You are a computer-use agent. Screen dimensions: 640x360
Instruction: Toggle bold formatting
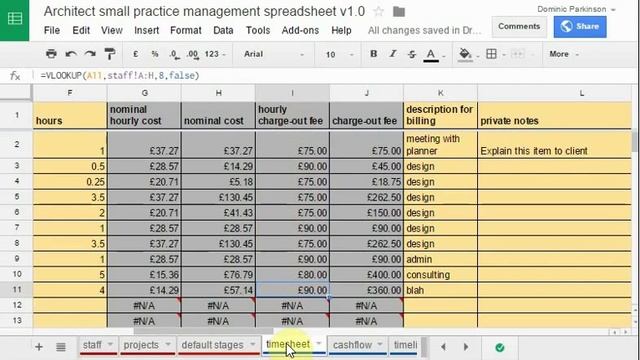coord(373,54)
